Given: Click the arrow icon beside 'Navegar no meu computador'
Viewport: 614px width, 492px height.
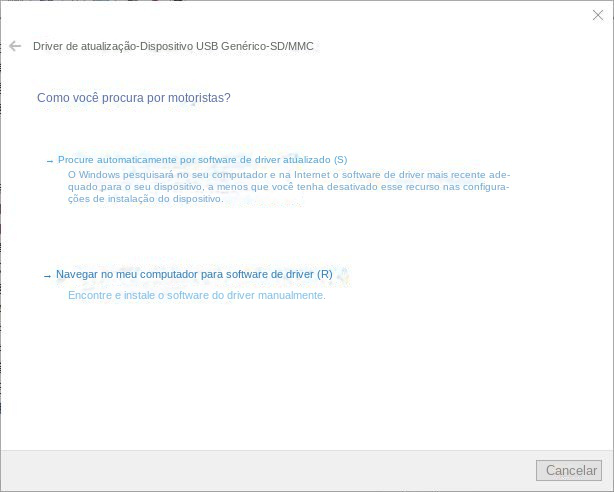Looking at the screenshot, I should 47,277.
